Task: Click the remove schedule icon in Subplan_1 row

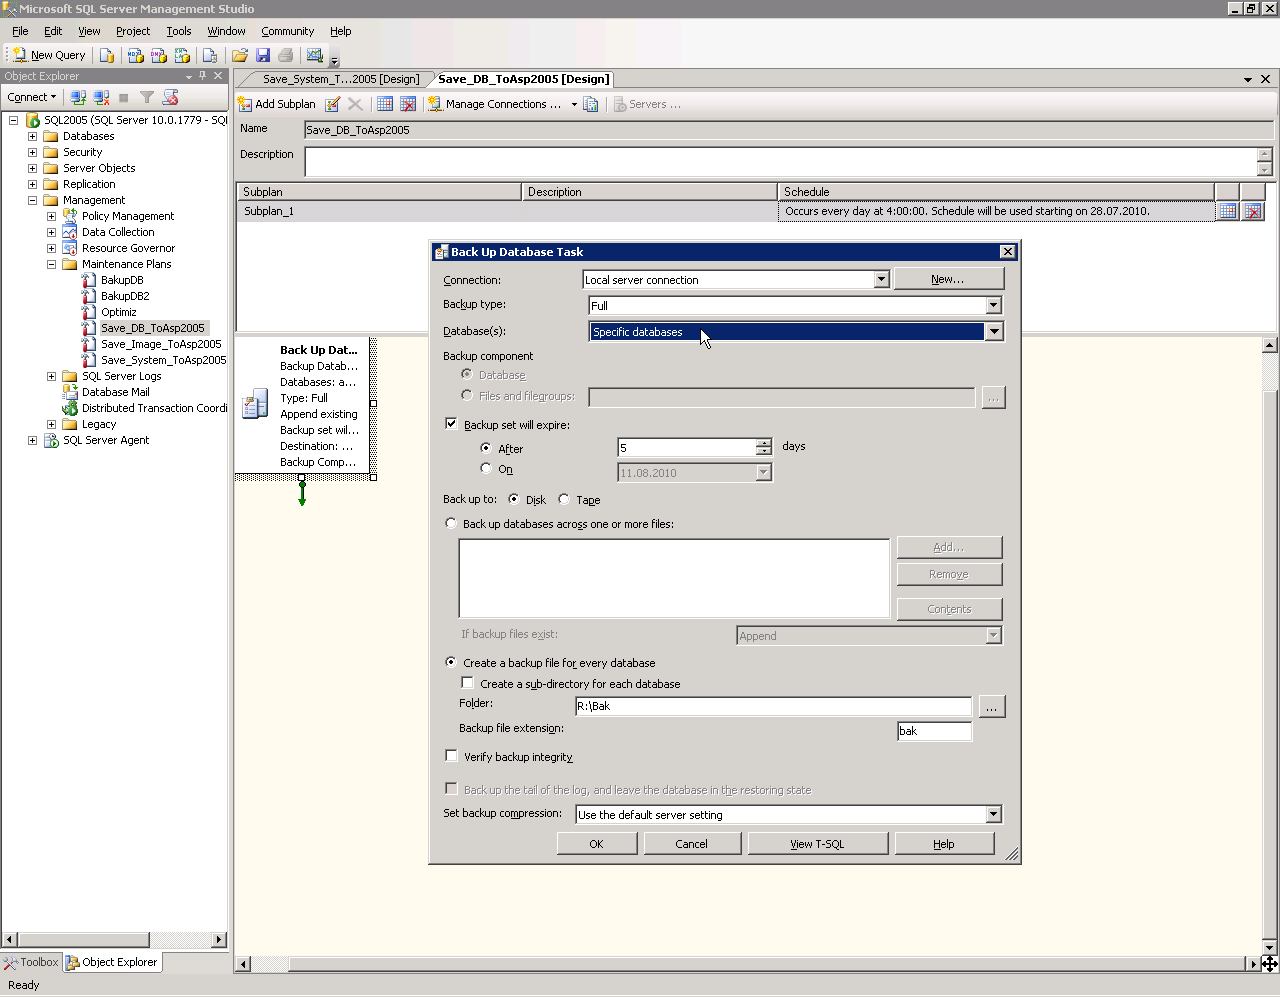Action: coord(1253,211)
